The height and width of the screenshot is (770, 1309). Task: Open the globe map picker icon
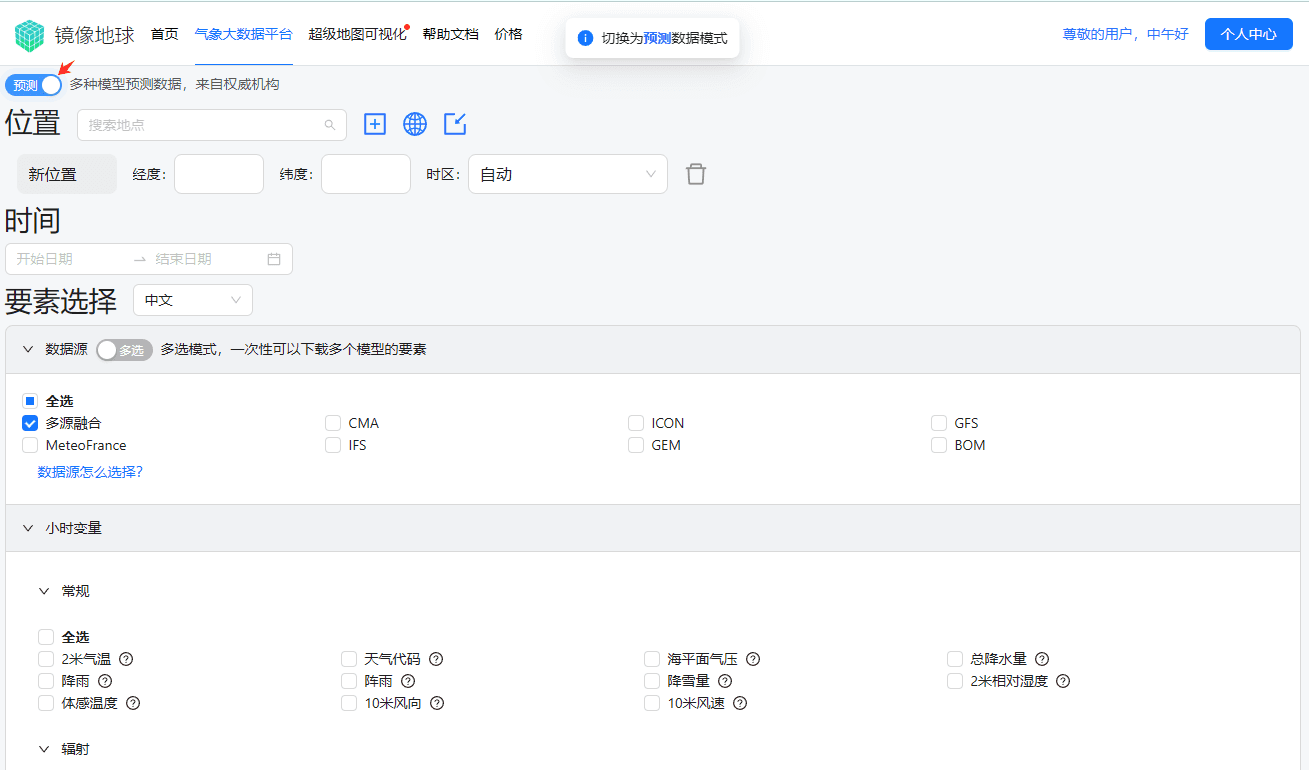coord(415,124)
